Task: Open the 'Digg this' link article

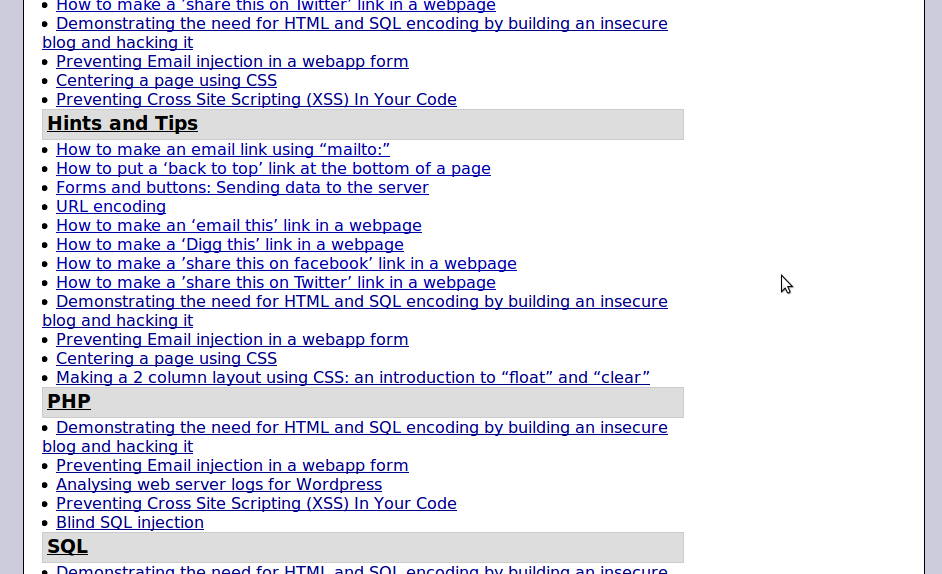Action: point(230,245)
